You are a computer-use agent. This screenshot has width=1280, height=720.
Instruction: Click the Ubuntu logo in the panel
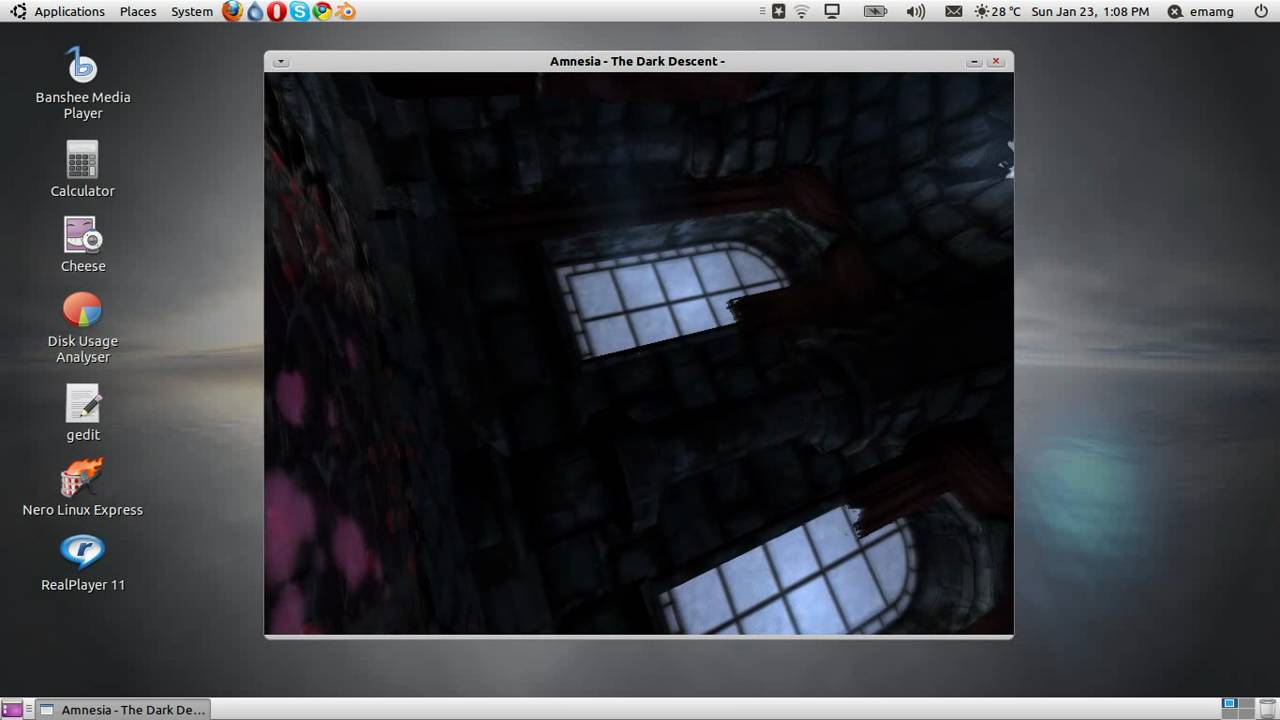[x=18, y=11]
